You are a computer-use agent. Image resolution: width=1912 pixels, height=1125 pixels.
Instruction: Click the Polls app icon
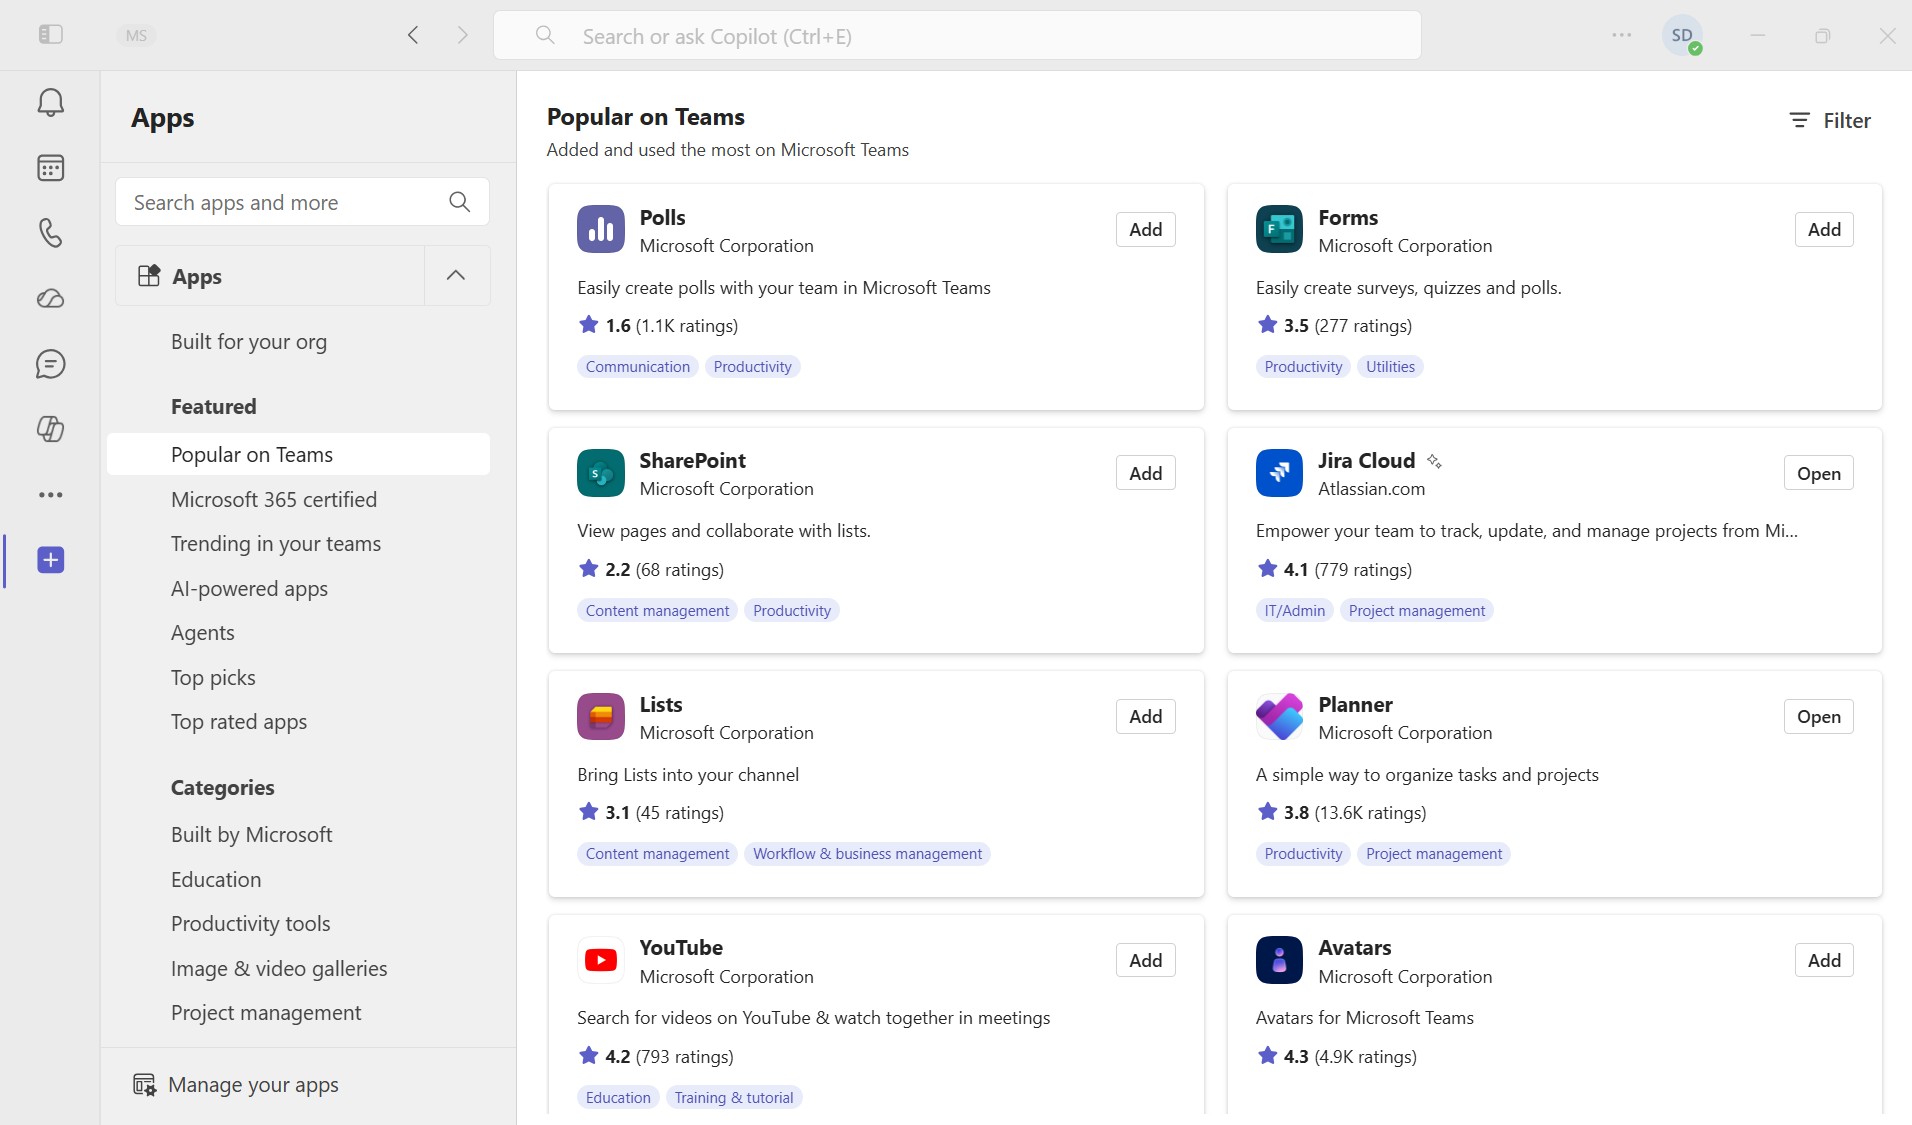click(600, 229)
